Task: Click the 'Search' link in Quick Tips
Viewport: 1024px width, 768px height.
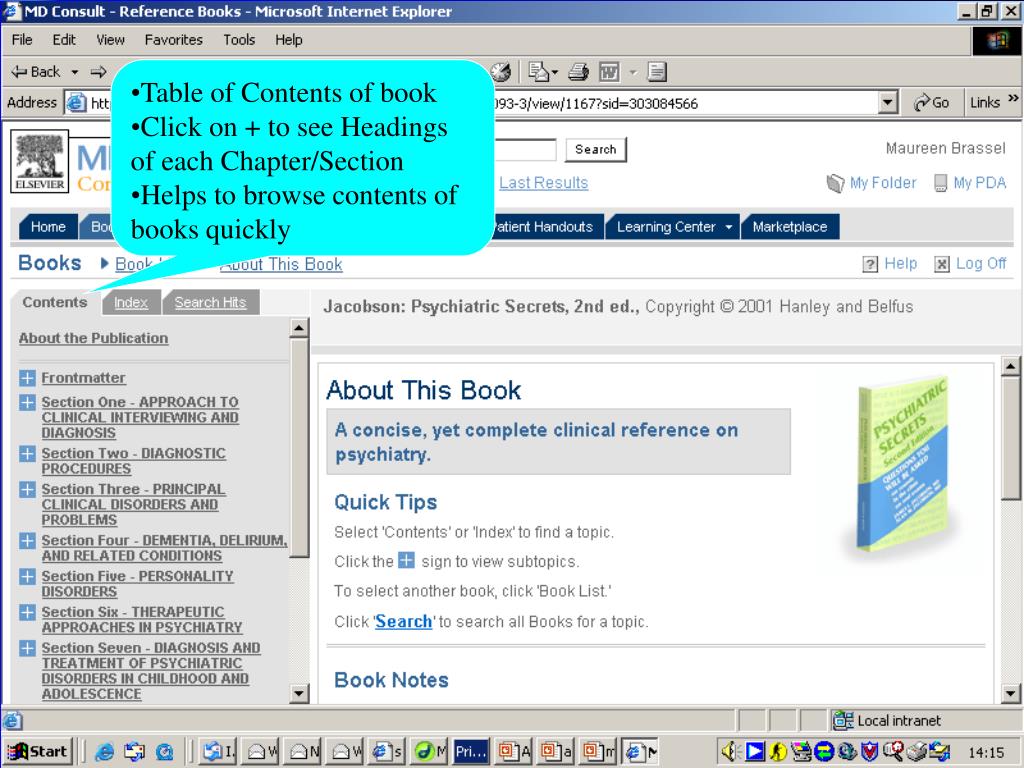Action: pos(404,621)
